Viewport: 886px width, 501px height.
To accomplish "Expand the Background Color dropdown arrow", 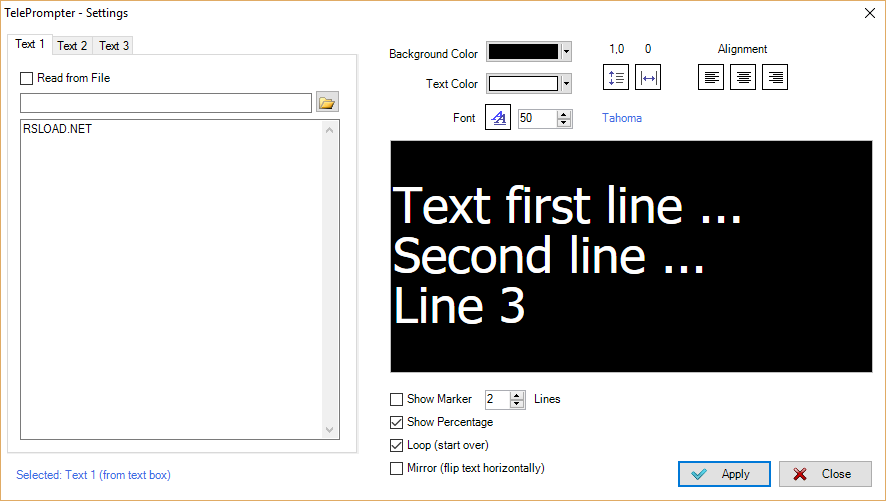I will 566,52.
